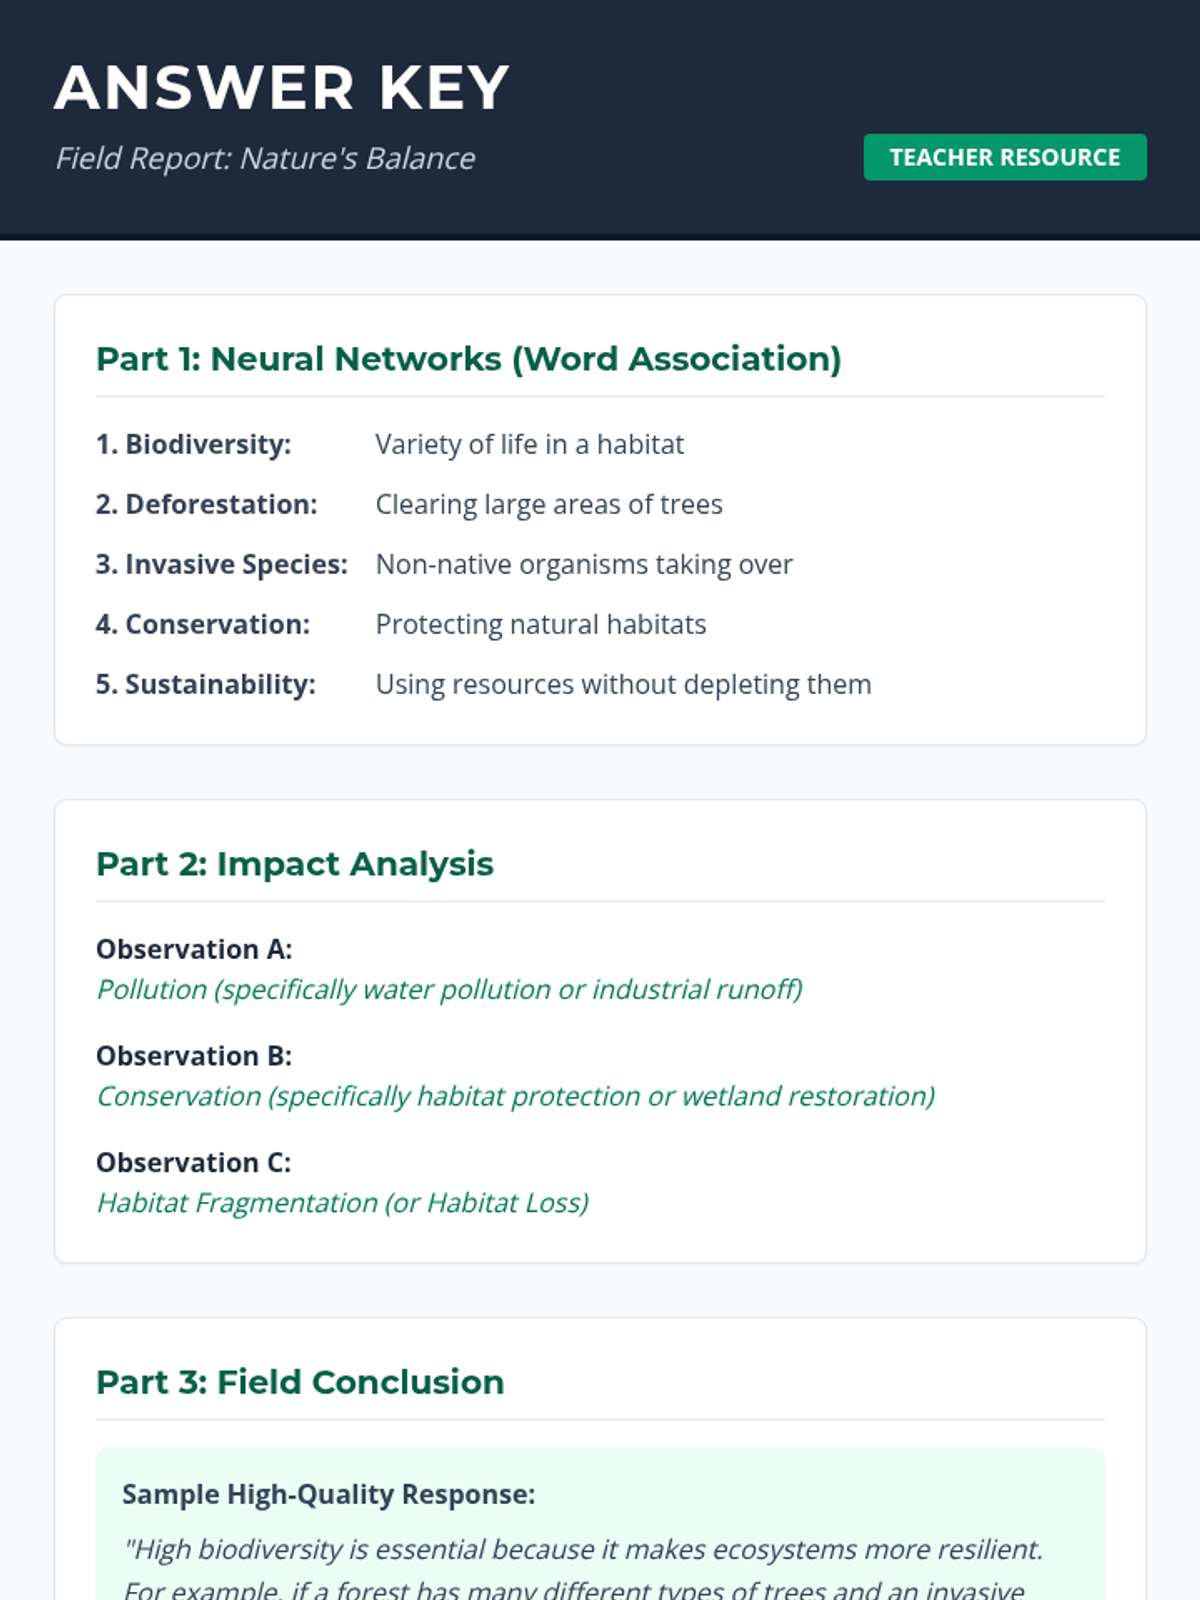Click the Answer Key title

[x=282, y=88]
